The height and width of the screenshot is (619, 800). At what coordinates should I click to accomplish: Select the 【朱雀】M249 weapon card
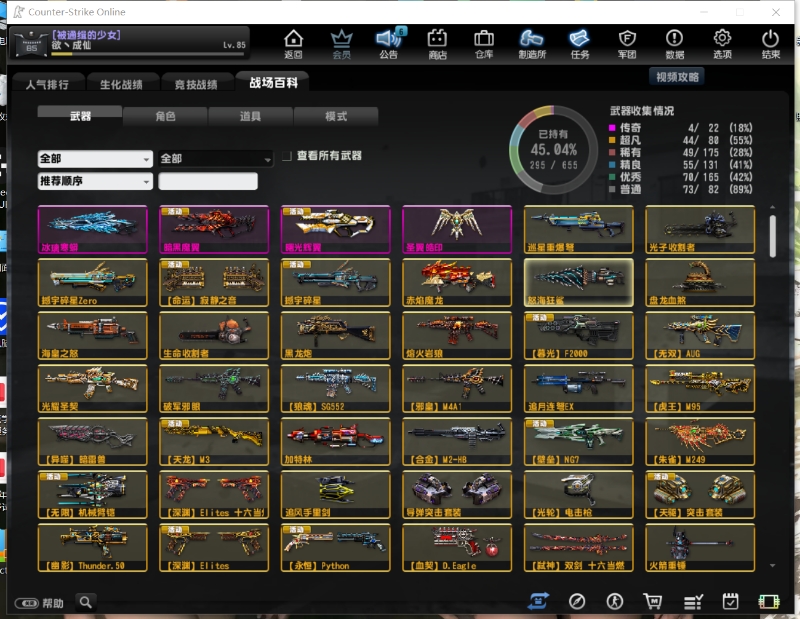coord(699,442)
